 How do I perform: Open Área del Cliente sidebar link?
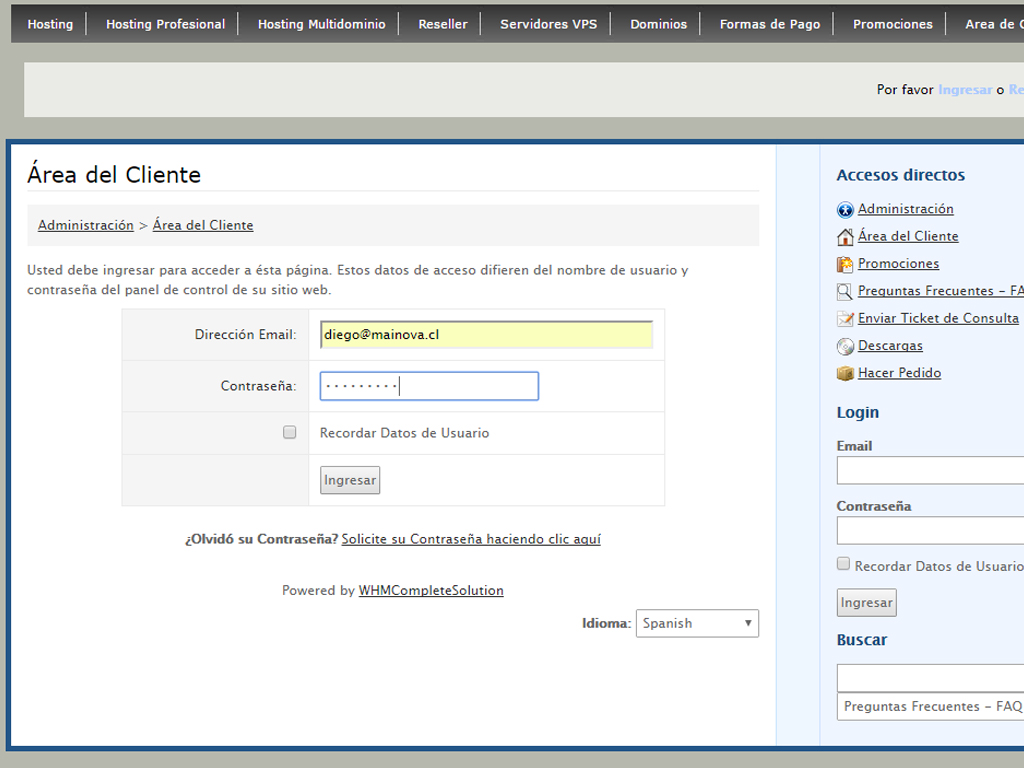click(908, 236)
